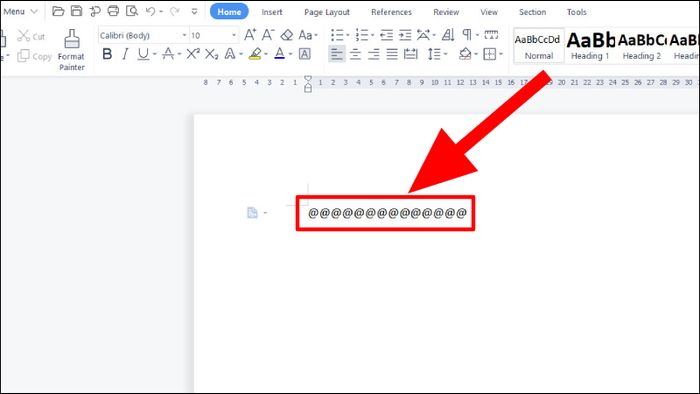Screen dimensions: 700x394
Task: Increase font size with the A+ icon
Action: [250, 35]
